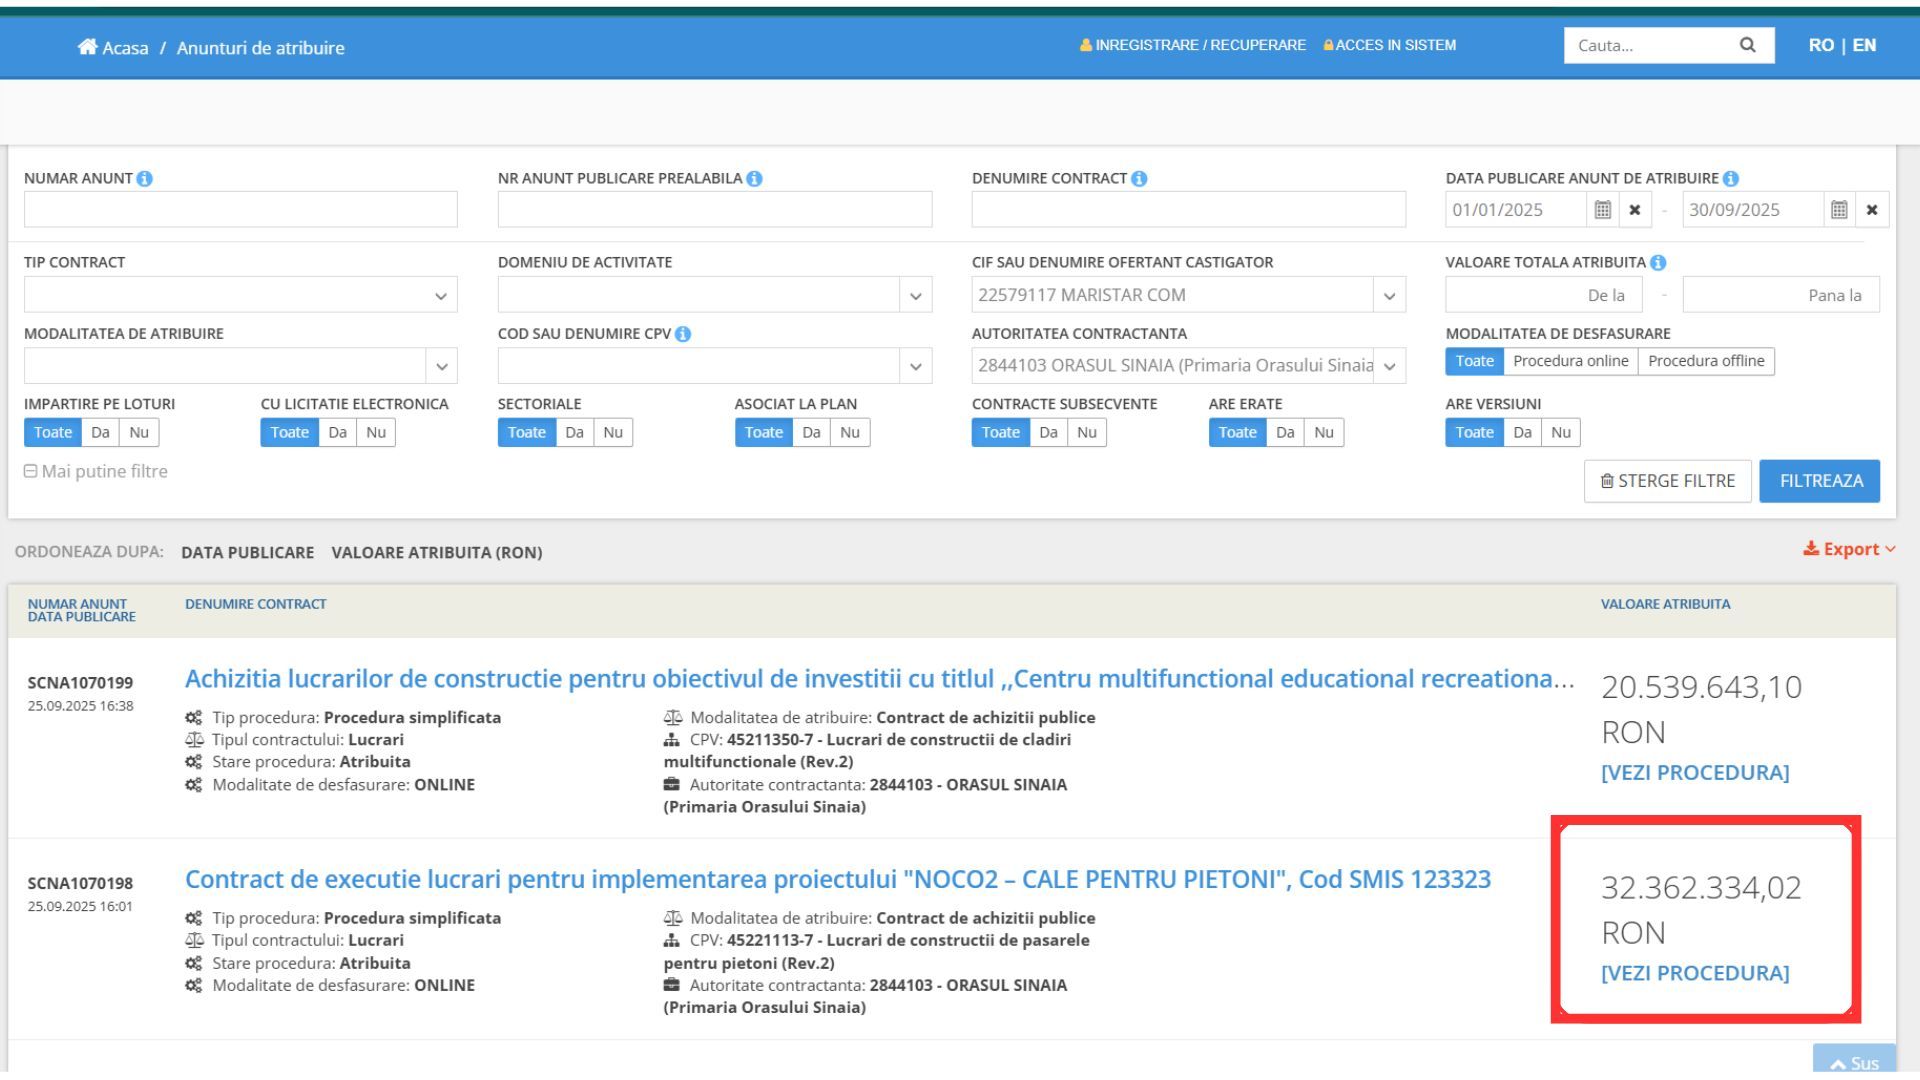Sort results by VALOARE ATRIBUITA (RON)
Screen dimensions: 1920x1080
tap(436, 552)
